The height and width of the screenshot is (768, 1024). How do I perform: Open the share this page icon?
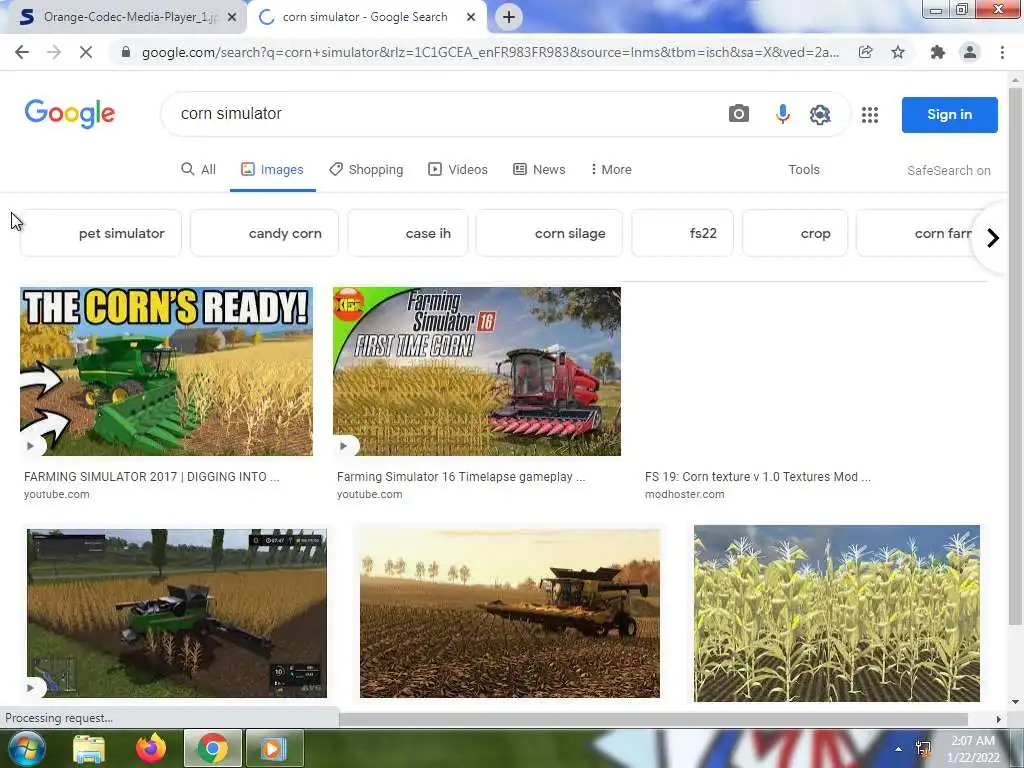click(866, 52)
